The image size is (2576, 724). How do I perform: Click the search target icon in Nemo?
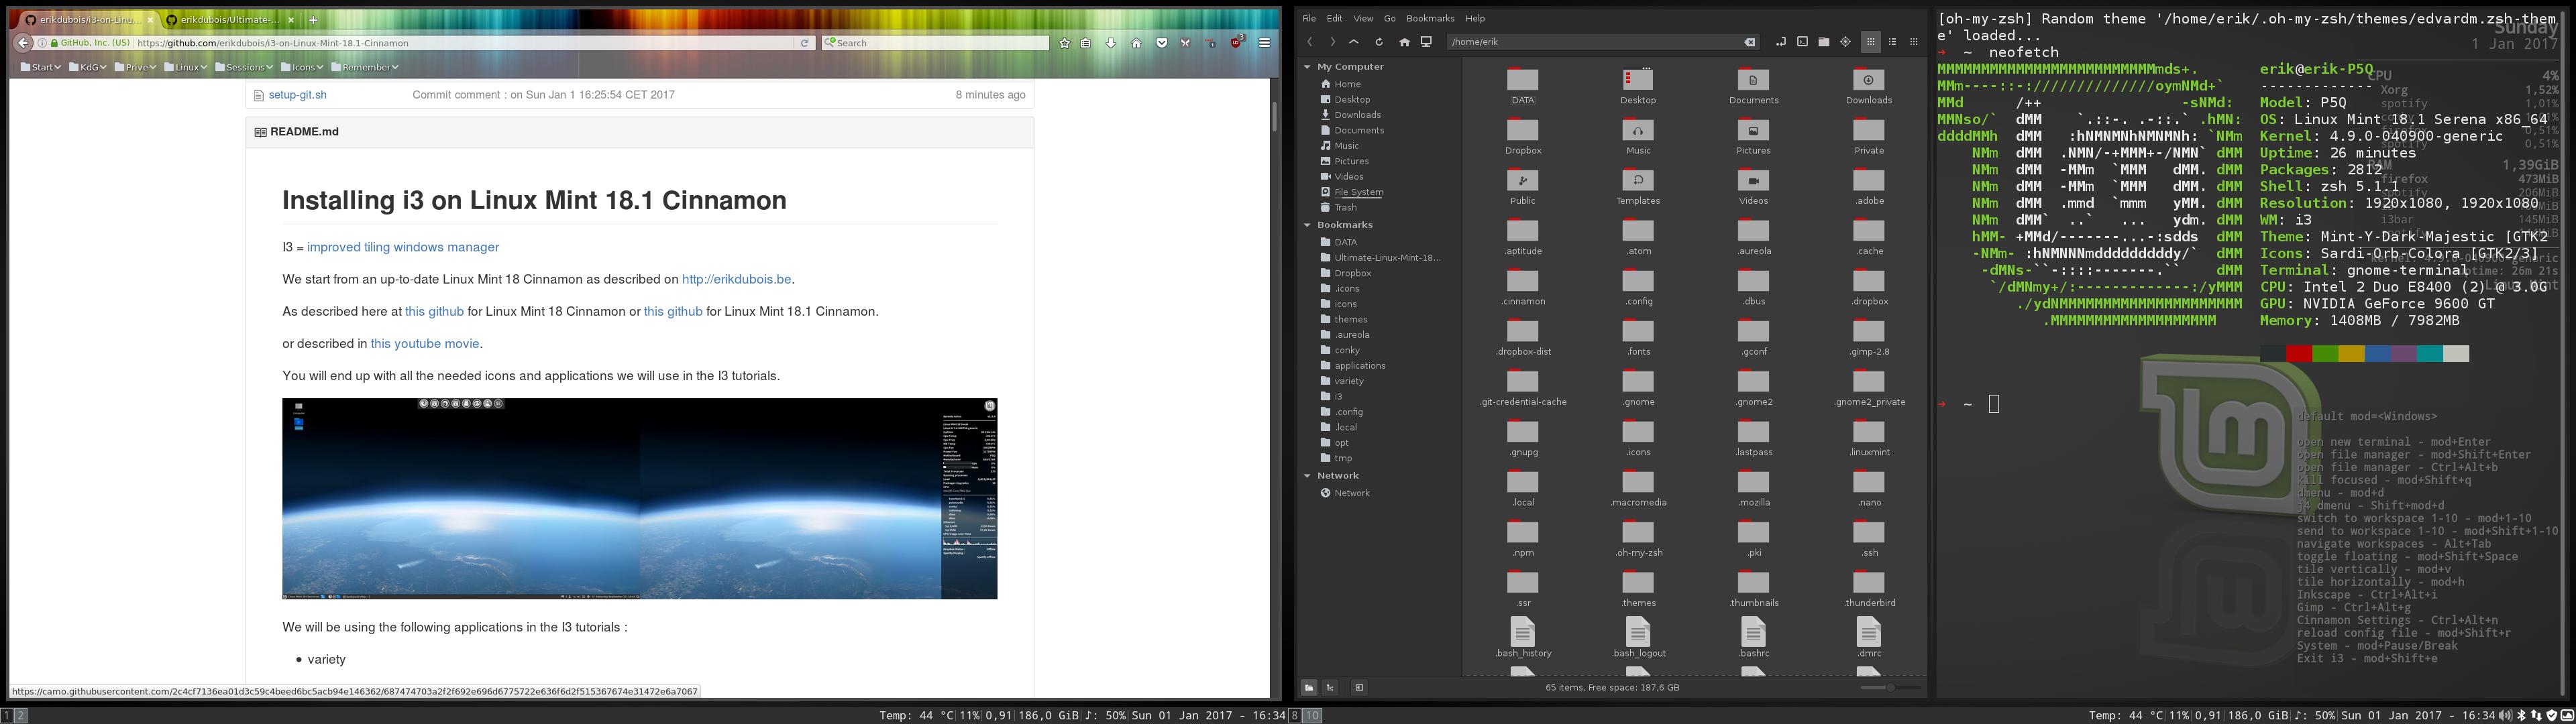click(x=1845, y=42)
